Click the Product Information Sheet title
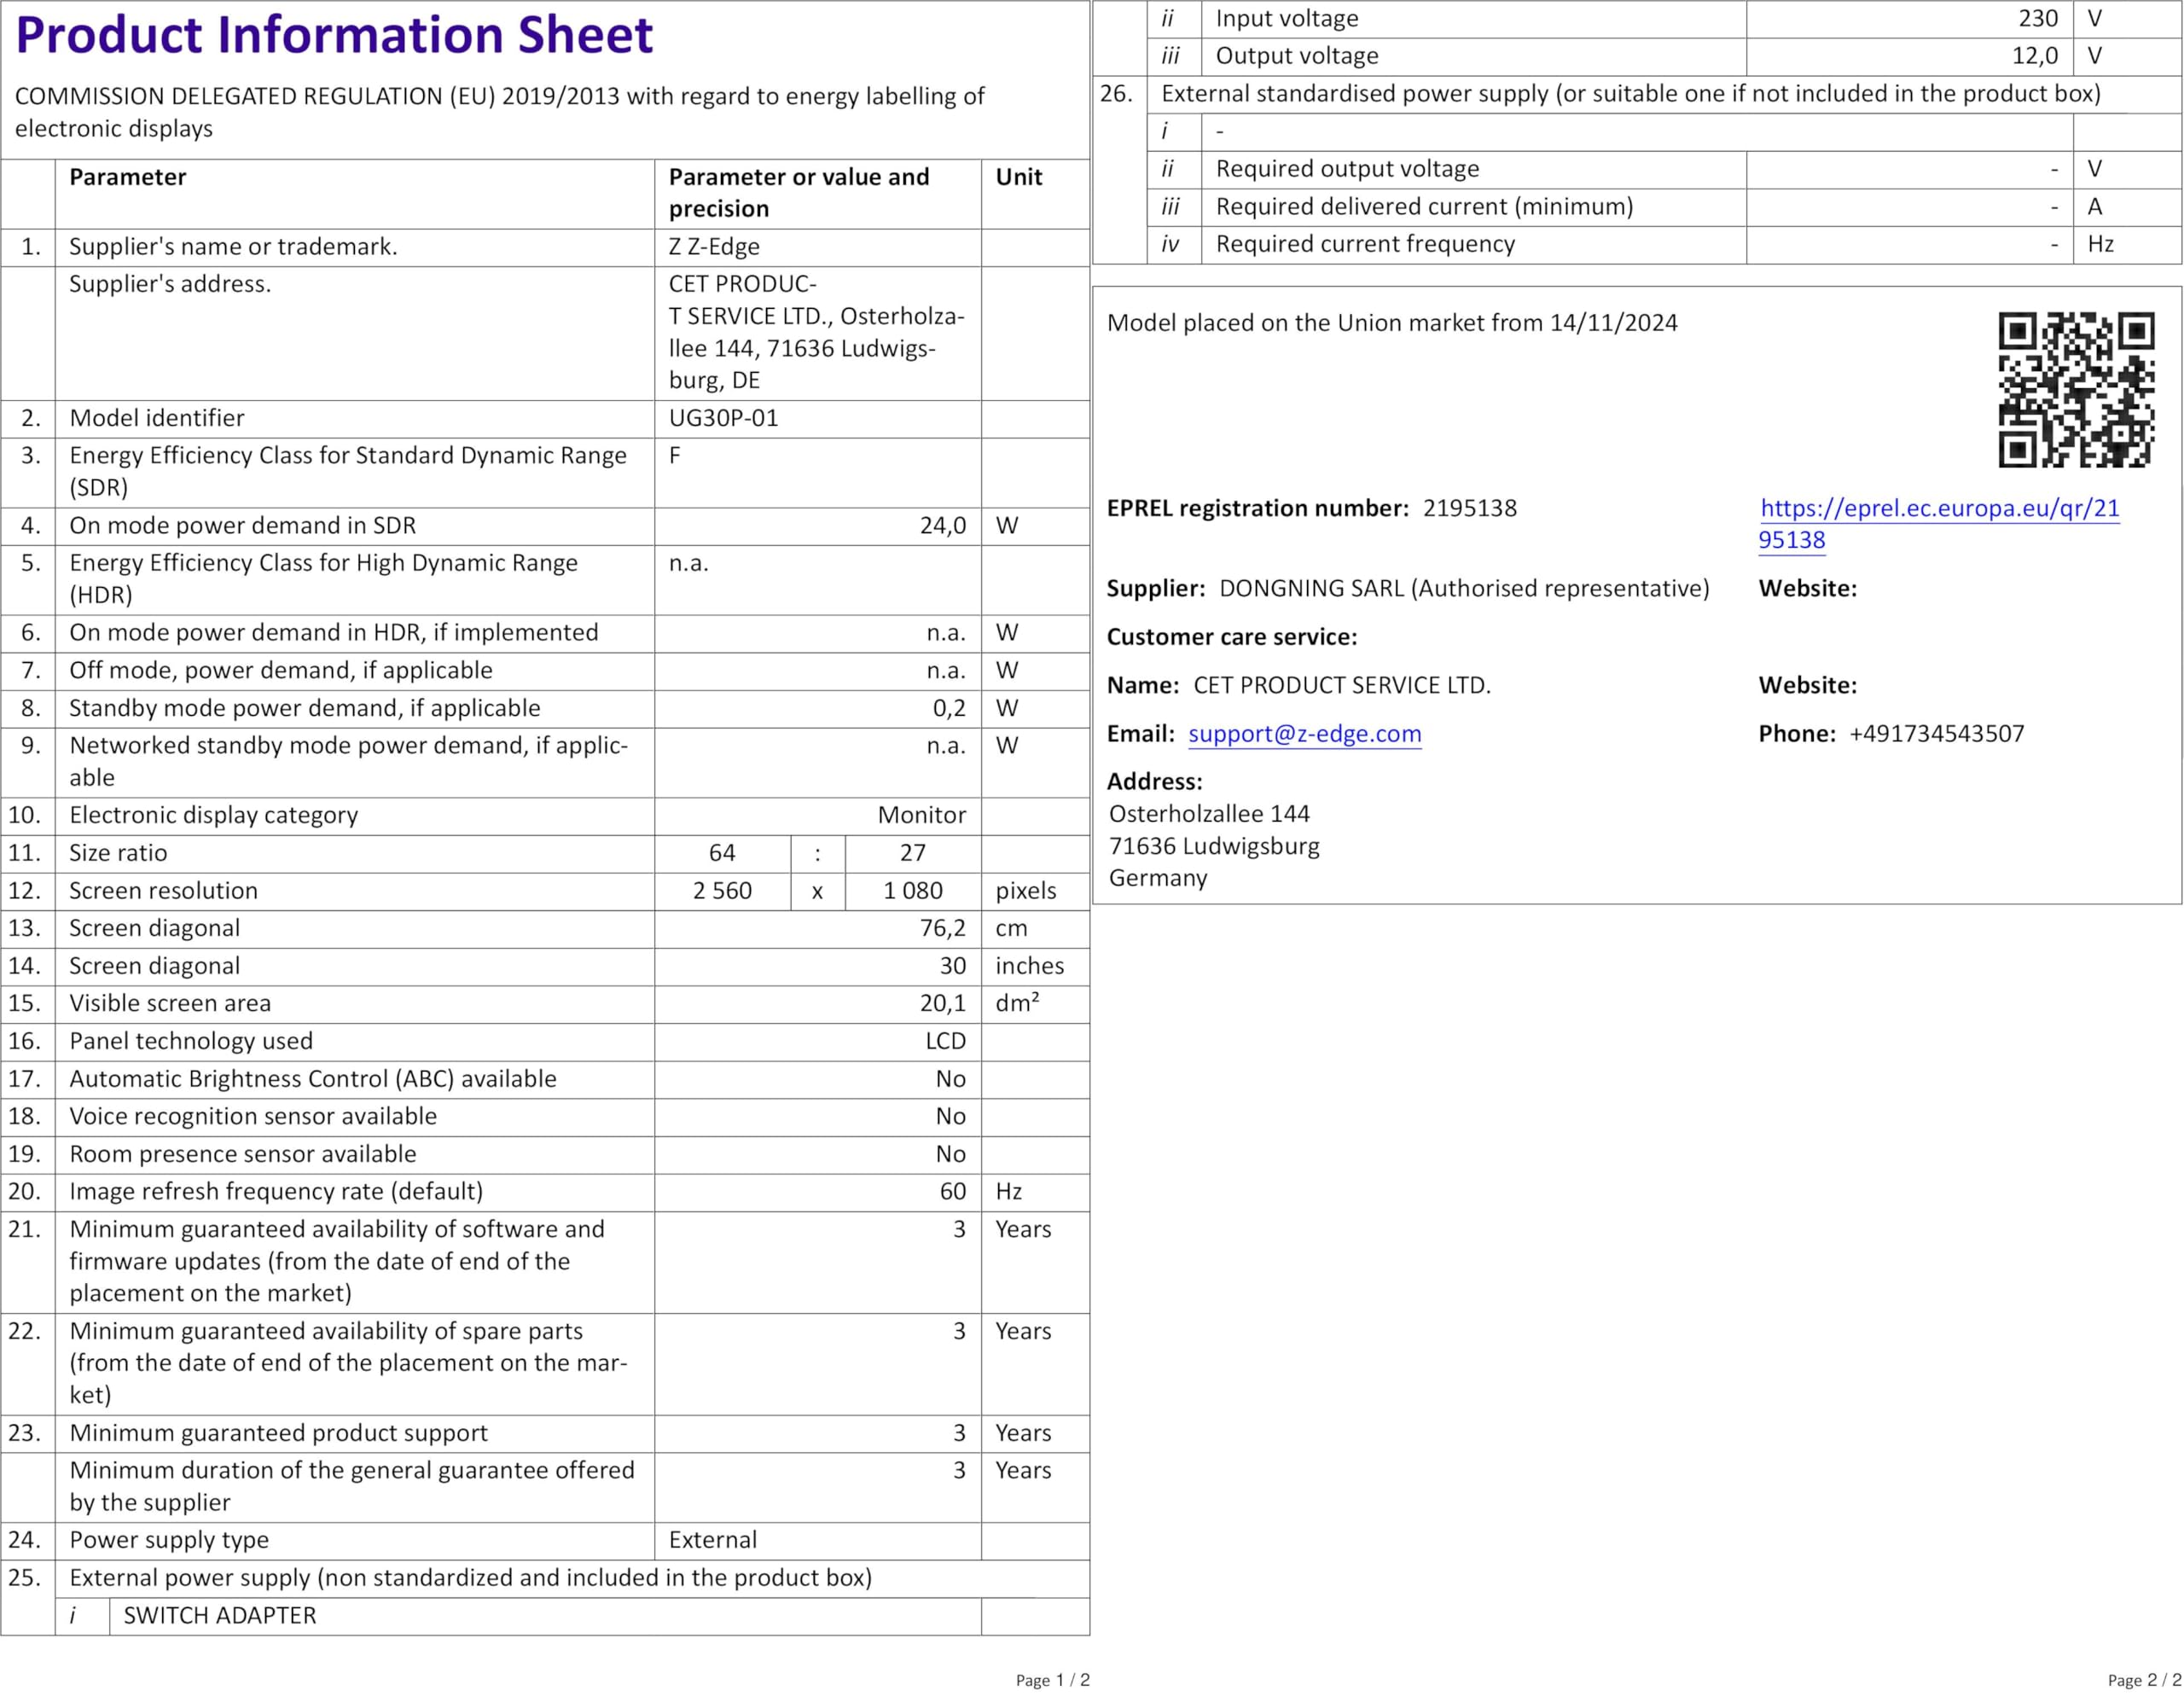Image resolution: width=2184 pixels, height=1708 pixels. click(334, 36)
